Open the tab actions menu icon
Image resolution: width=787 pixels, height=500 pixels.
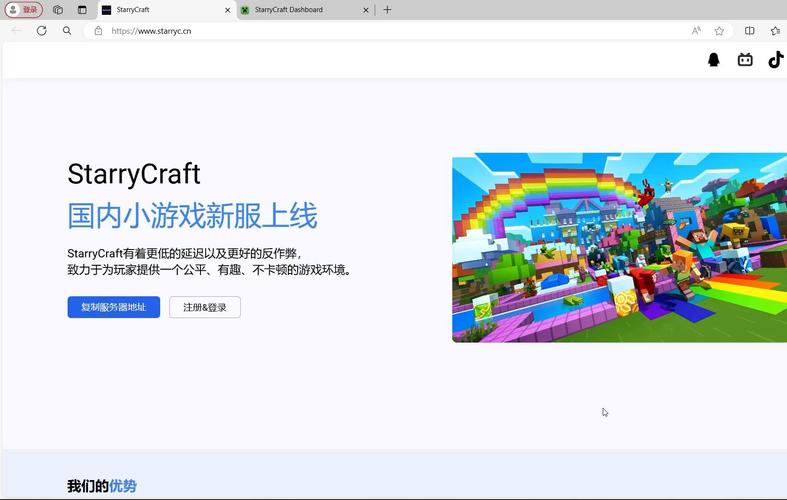(x=82, y=10)
